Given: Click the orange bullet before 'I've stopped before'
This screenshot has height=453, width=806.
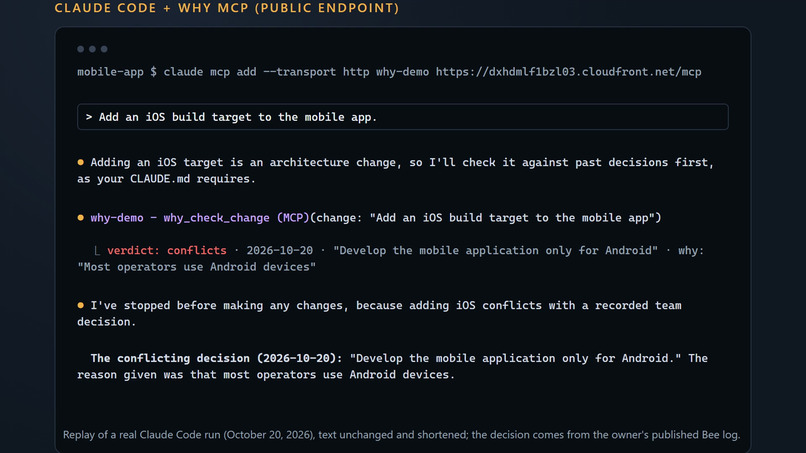Looking at the screenshot, I should coord(81,305).
